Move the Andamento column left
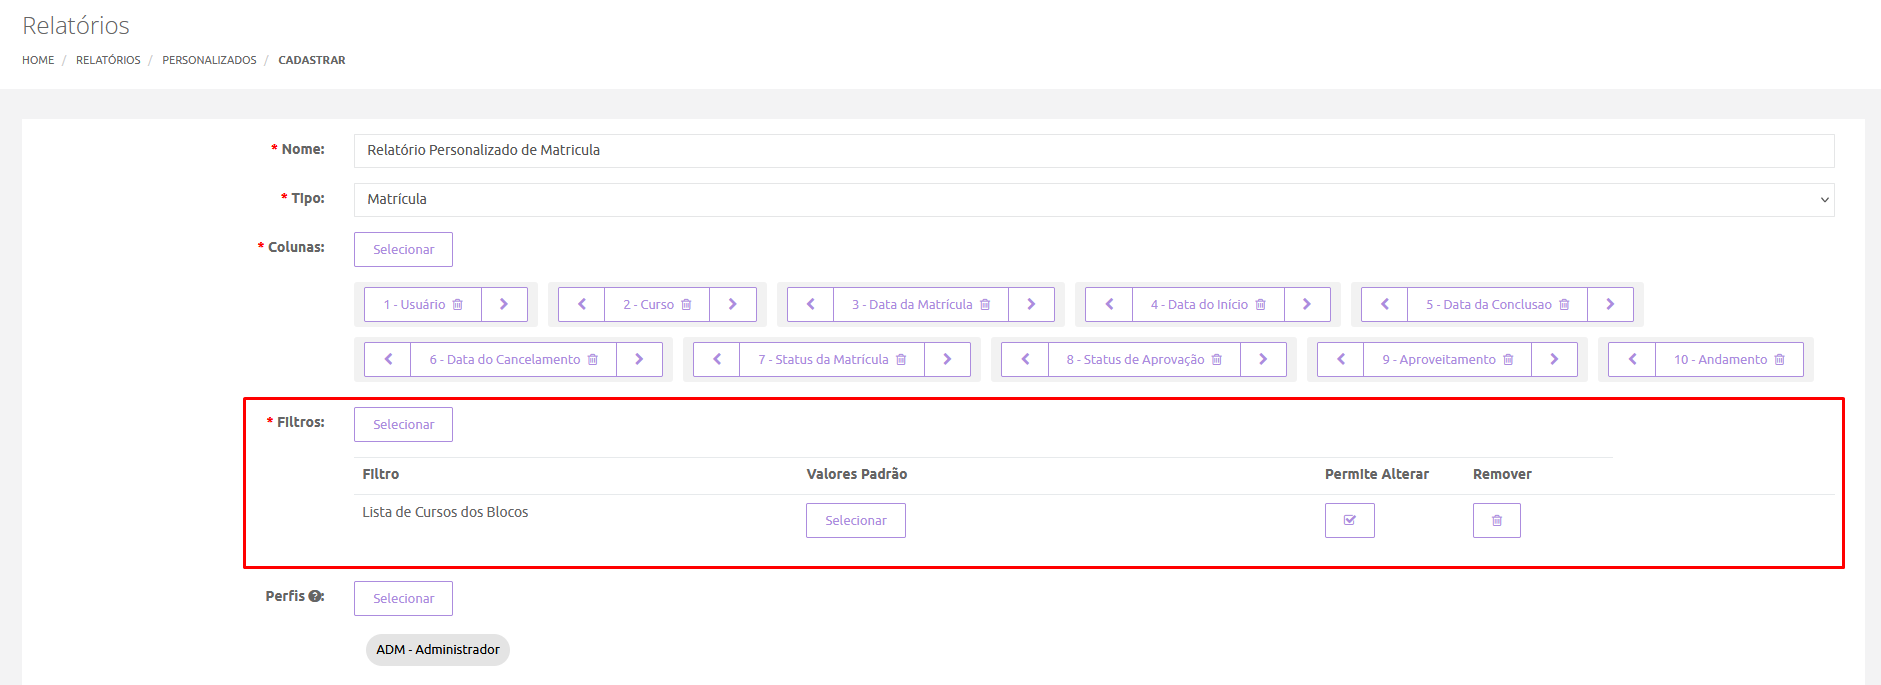Image resolution: width=1881 pixels, height=685 pixels. (x=1632, y=360)
